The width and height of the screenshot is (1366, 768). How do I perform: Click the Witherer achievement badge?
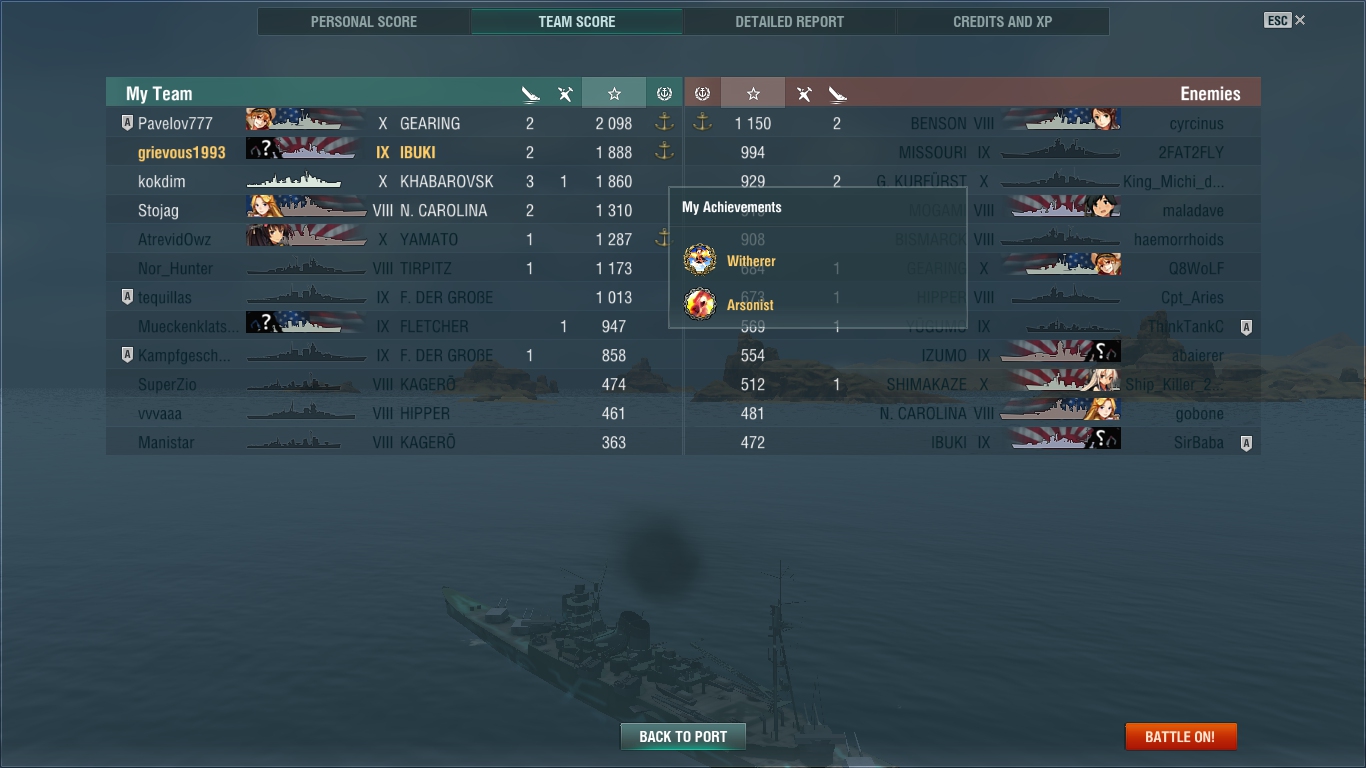[700, 260]
